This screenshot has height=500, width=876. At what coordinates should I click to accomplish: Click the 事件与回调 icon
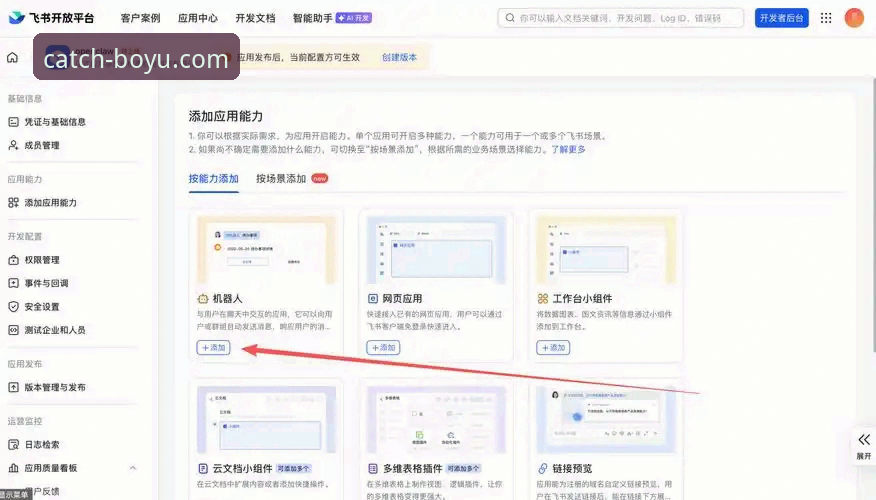(x=13, y=283)
